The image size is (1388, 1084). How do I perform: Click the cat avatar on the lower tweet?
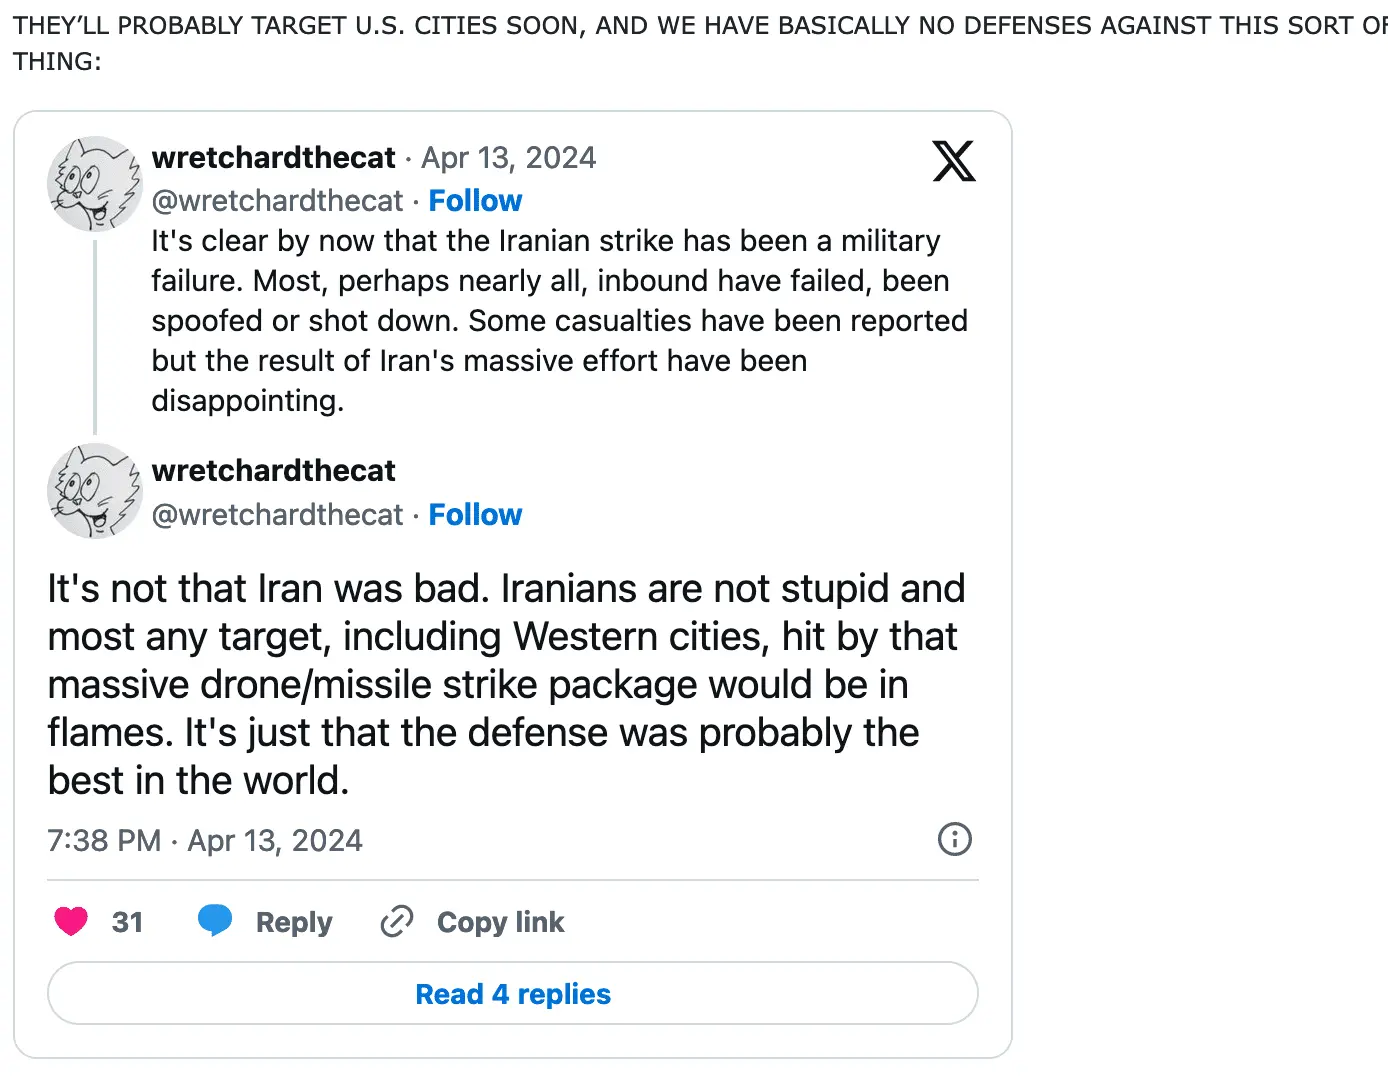click(95, 491)
